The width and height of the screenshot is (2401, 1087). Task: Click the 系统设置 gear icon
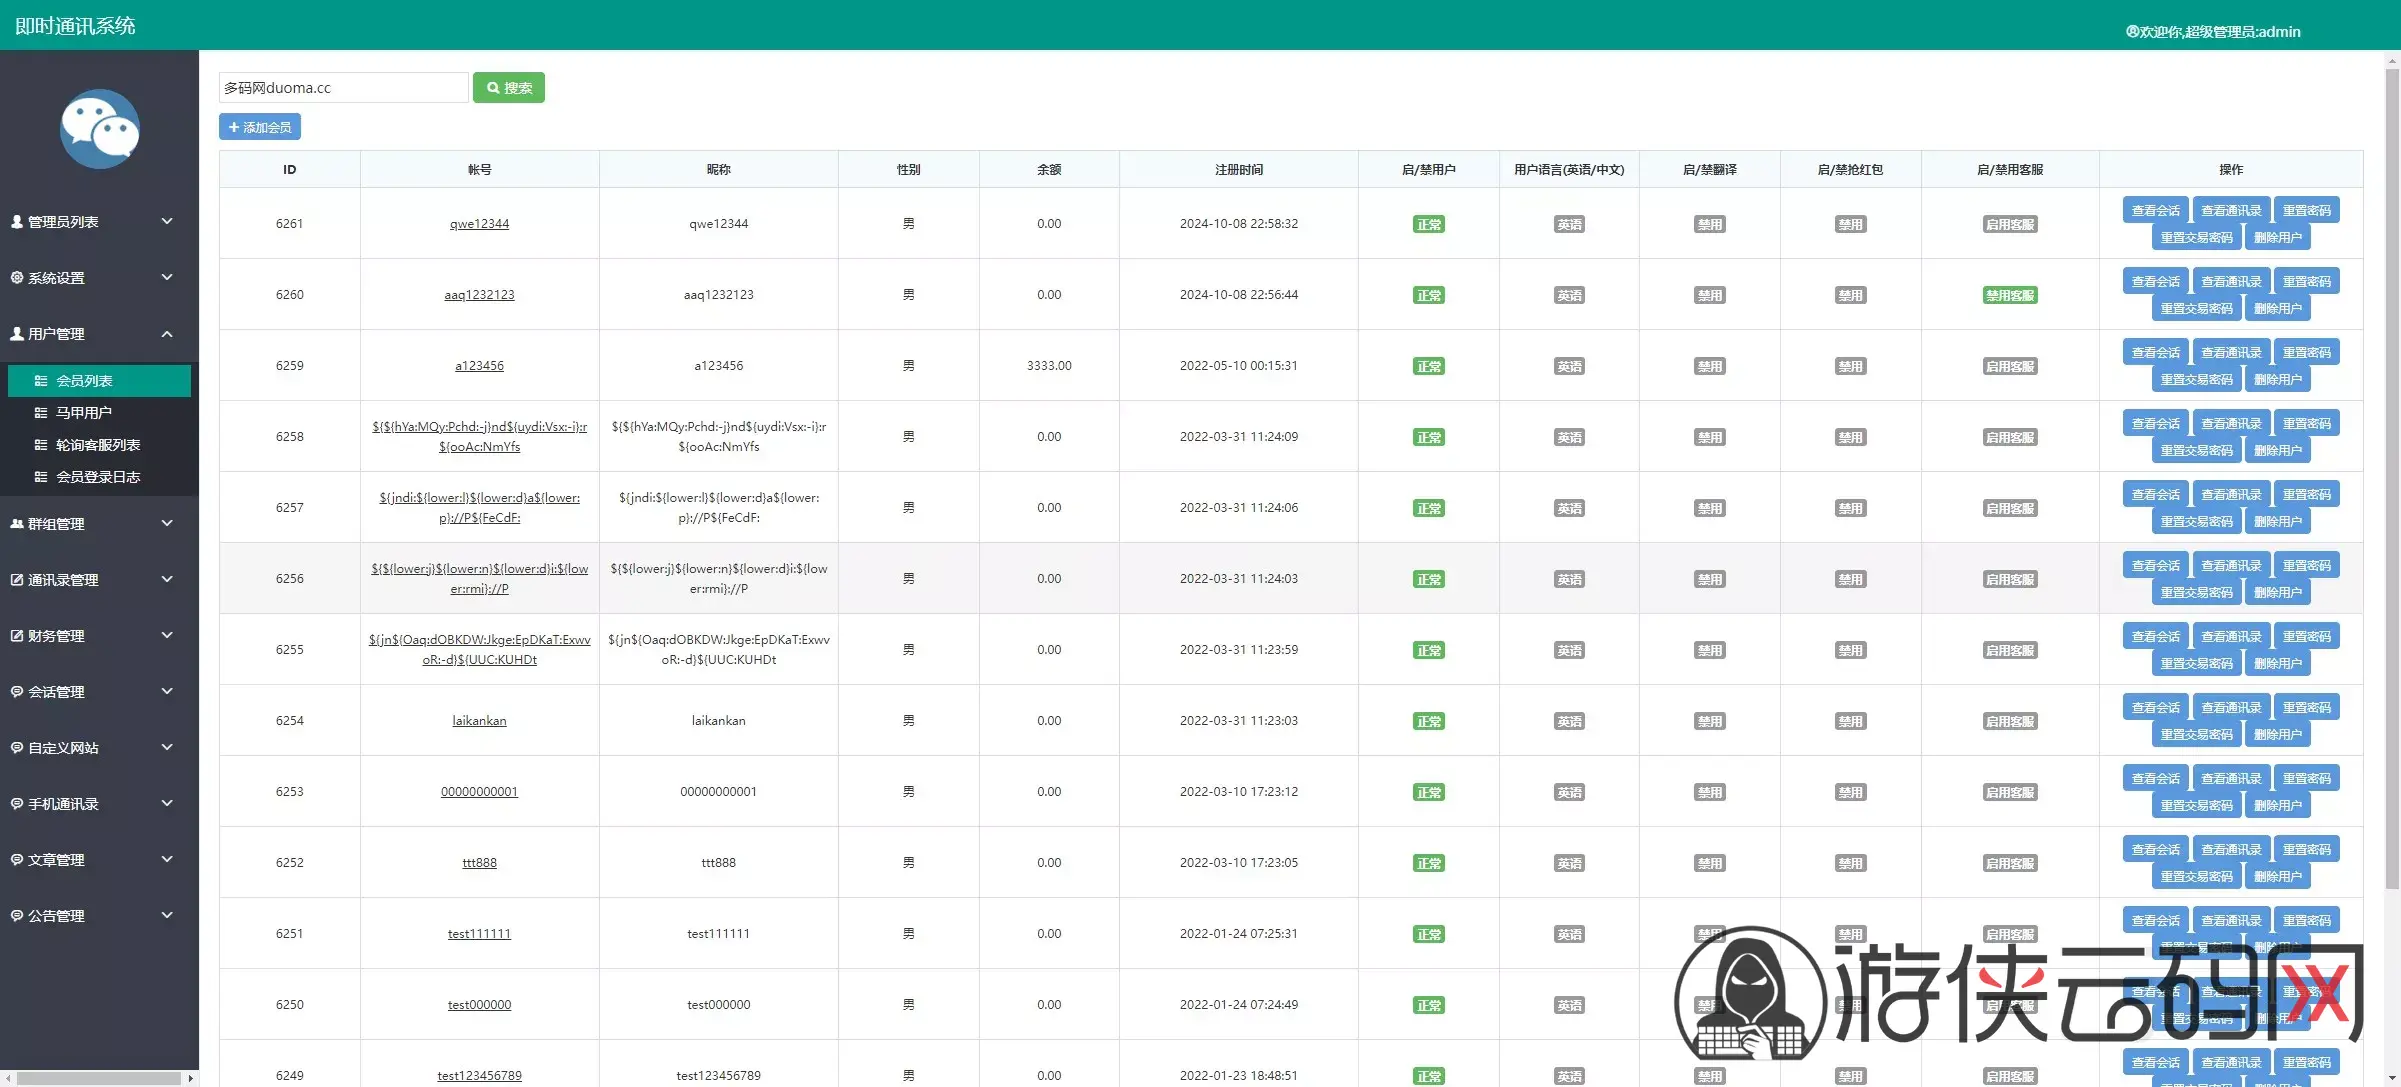[17, 277]
